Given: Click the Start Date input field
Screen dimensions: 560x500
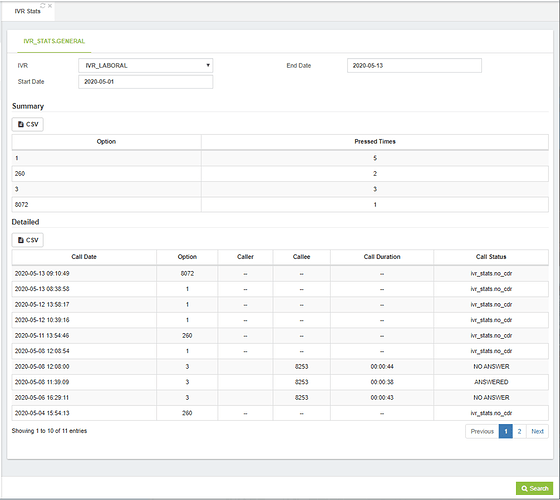Looking at the screenshot, I should point(145,82).
